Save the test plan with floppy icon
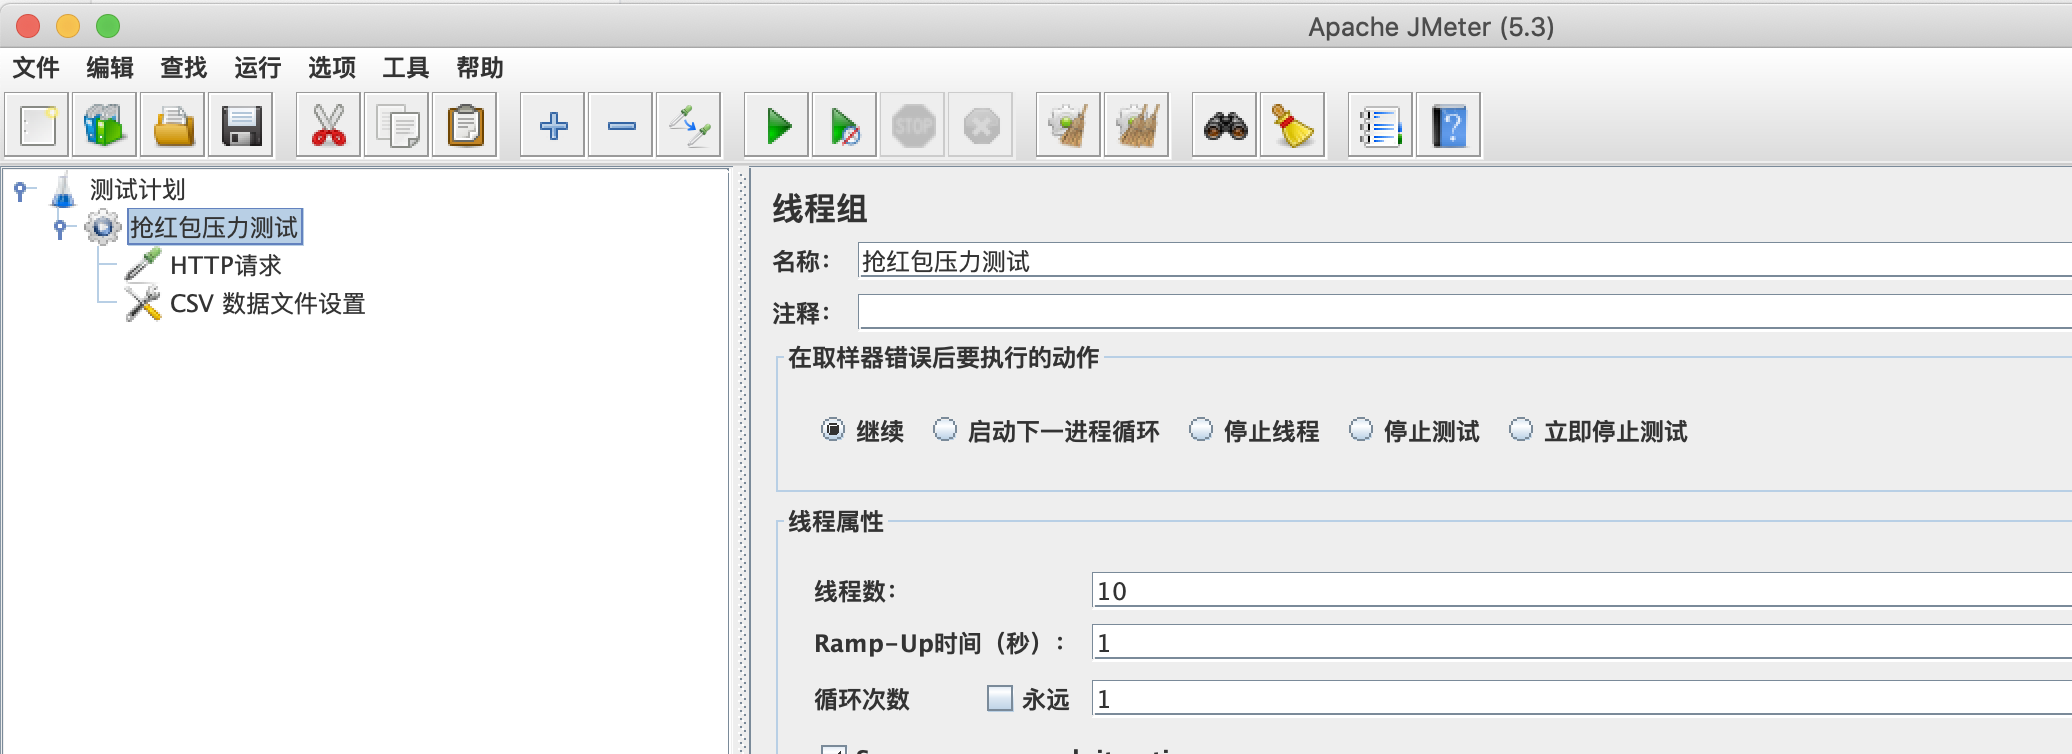The image size is (2072, 754). [241, 126]
